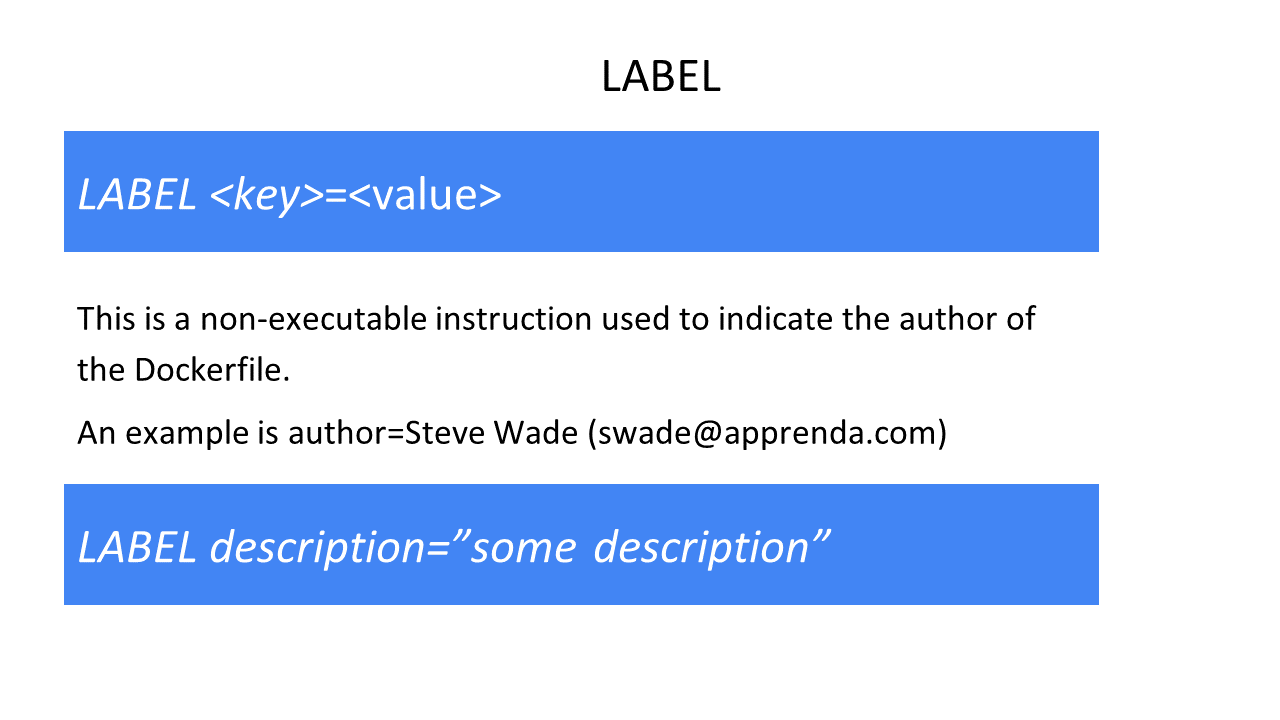The image size is (1280, 720).
Task: Click the italic word LABEL in syntax line
Action: (x=137, y=195)
